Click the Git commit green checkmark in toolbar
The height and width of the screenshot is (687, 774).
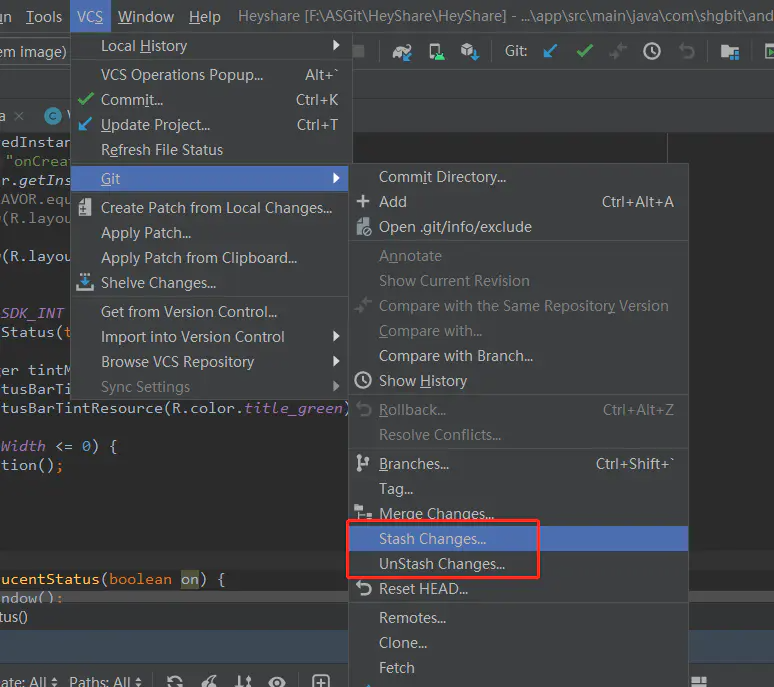584,51
